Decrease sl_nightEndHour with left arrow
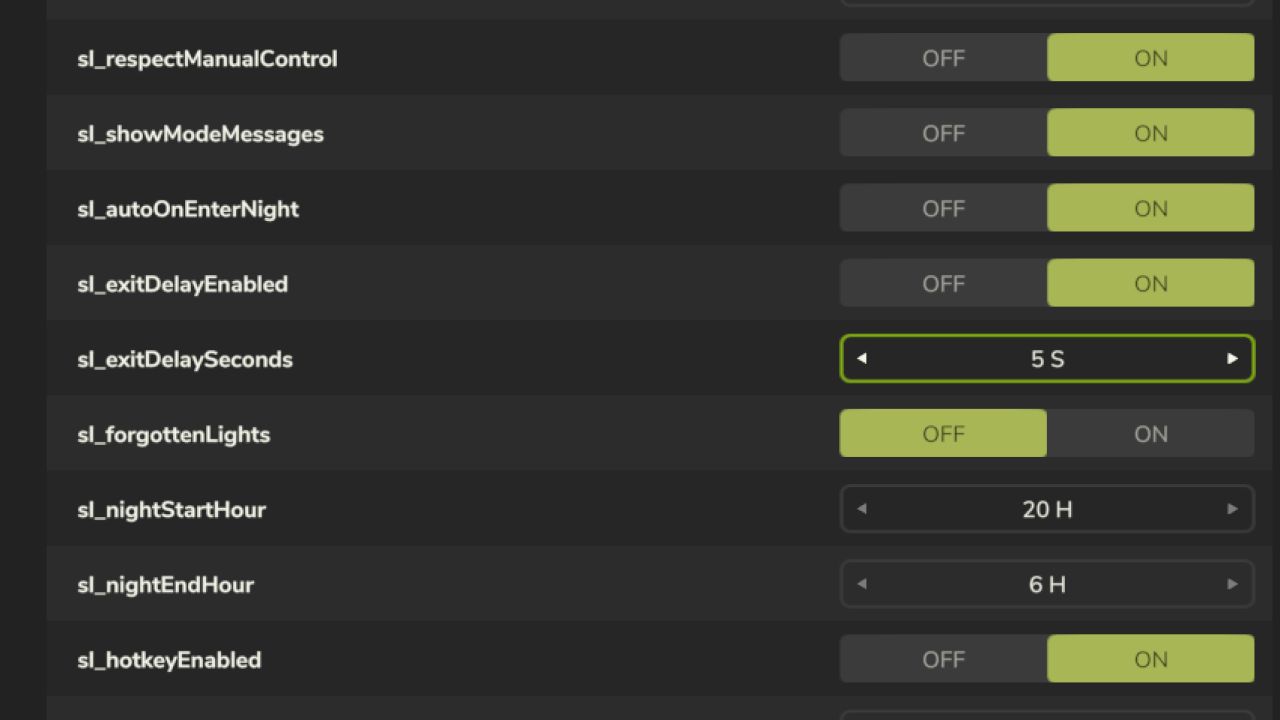The image size is (1280, 720). (x=862, y=584)
